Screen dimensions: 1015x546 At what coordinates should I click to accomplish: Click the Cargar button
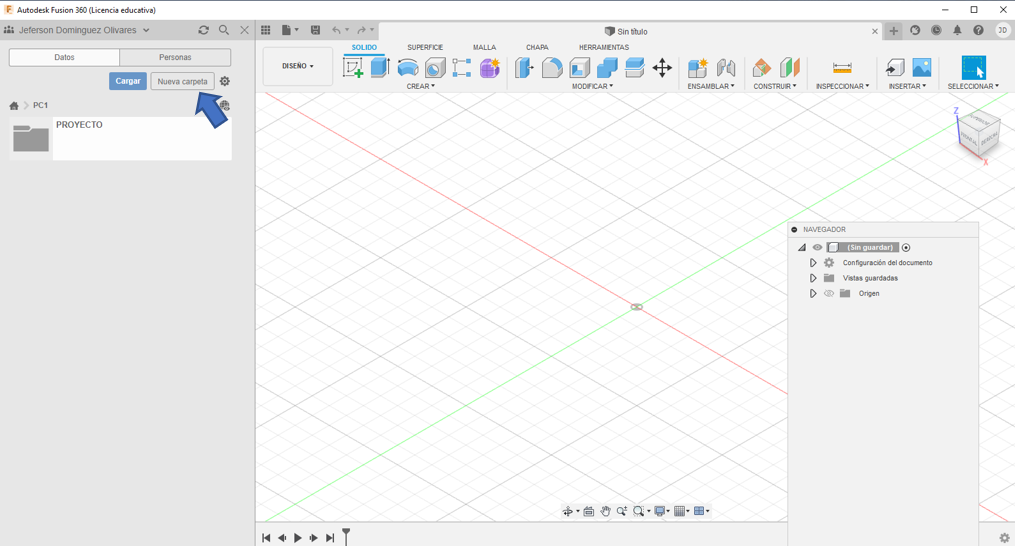click(x=128, y=81)
